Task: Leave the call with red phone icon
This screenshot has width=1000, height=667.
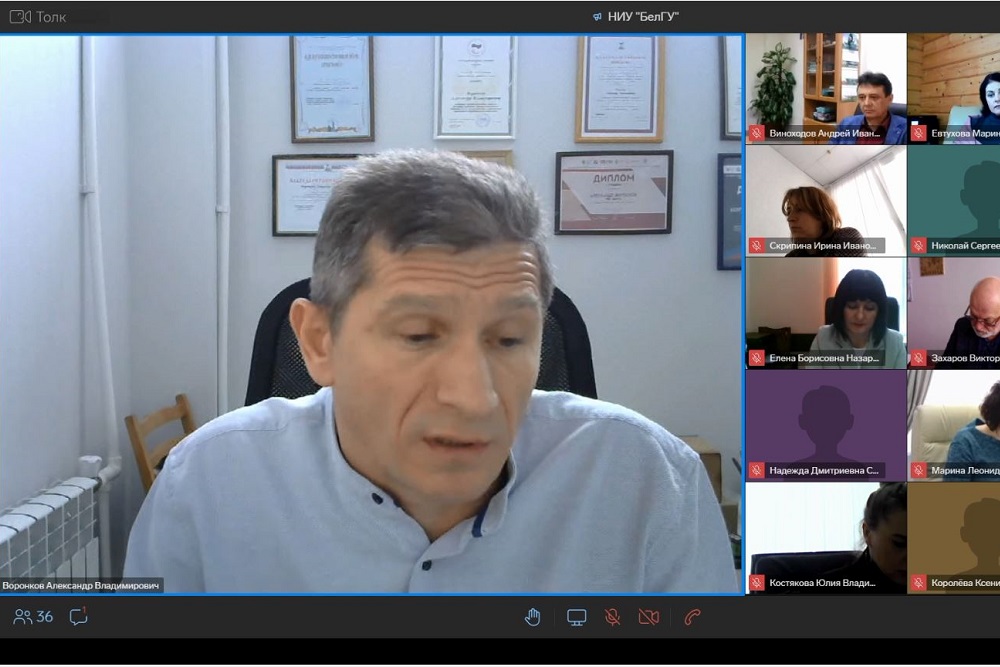Action: click(693, 617)
